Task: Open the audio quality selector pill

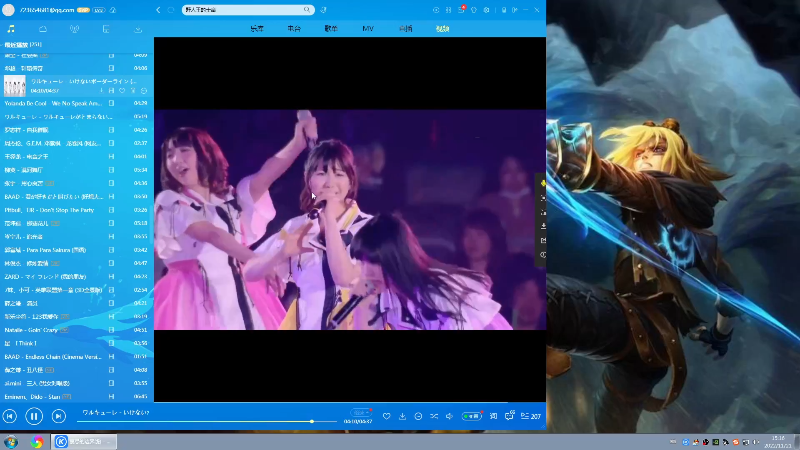Action: pyautogui.click(x=360, y=412)
